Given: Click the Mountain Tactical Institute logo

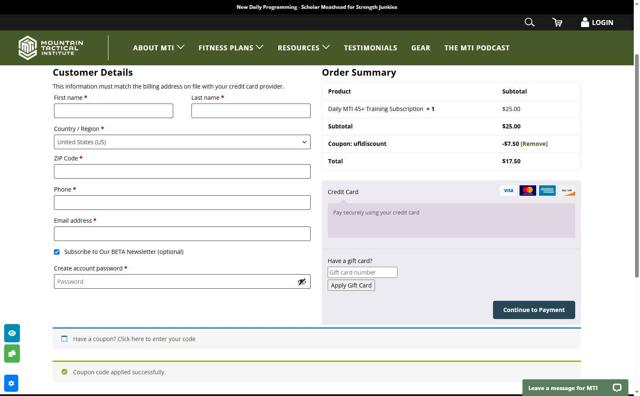Looking at the screenshot, I should 51,48.
